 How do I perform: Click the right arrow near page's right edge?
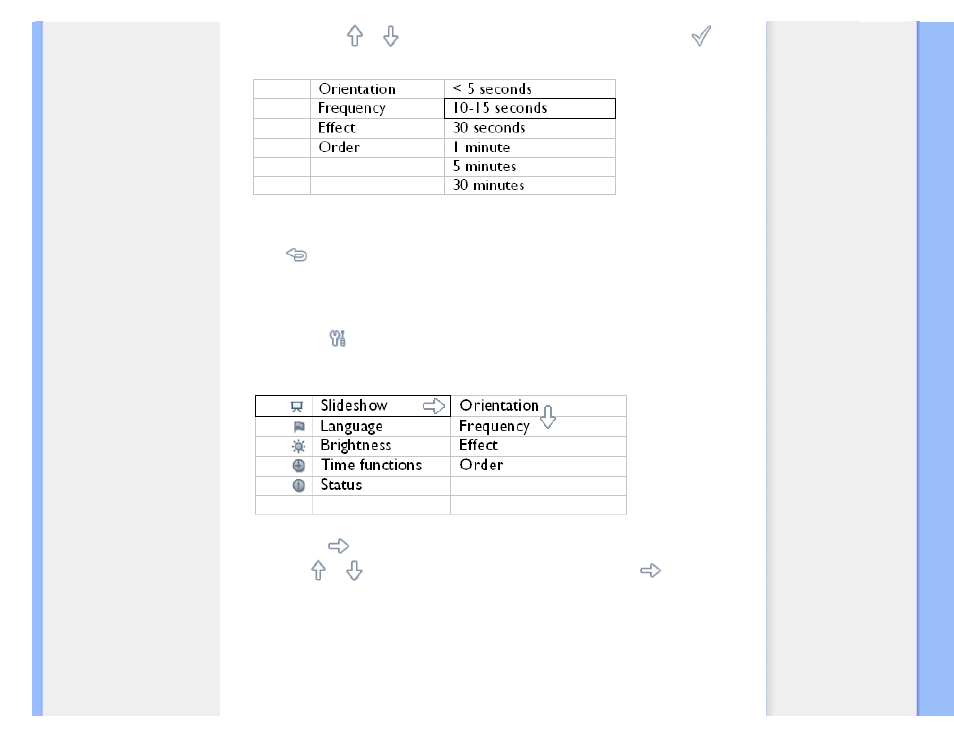[x=650, y=571]
